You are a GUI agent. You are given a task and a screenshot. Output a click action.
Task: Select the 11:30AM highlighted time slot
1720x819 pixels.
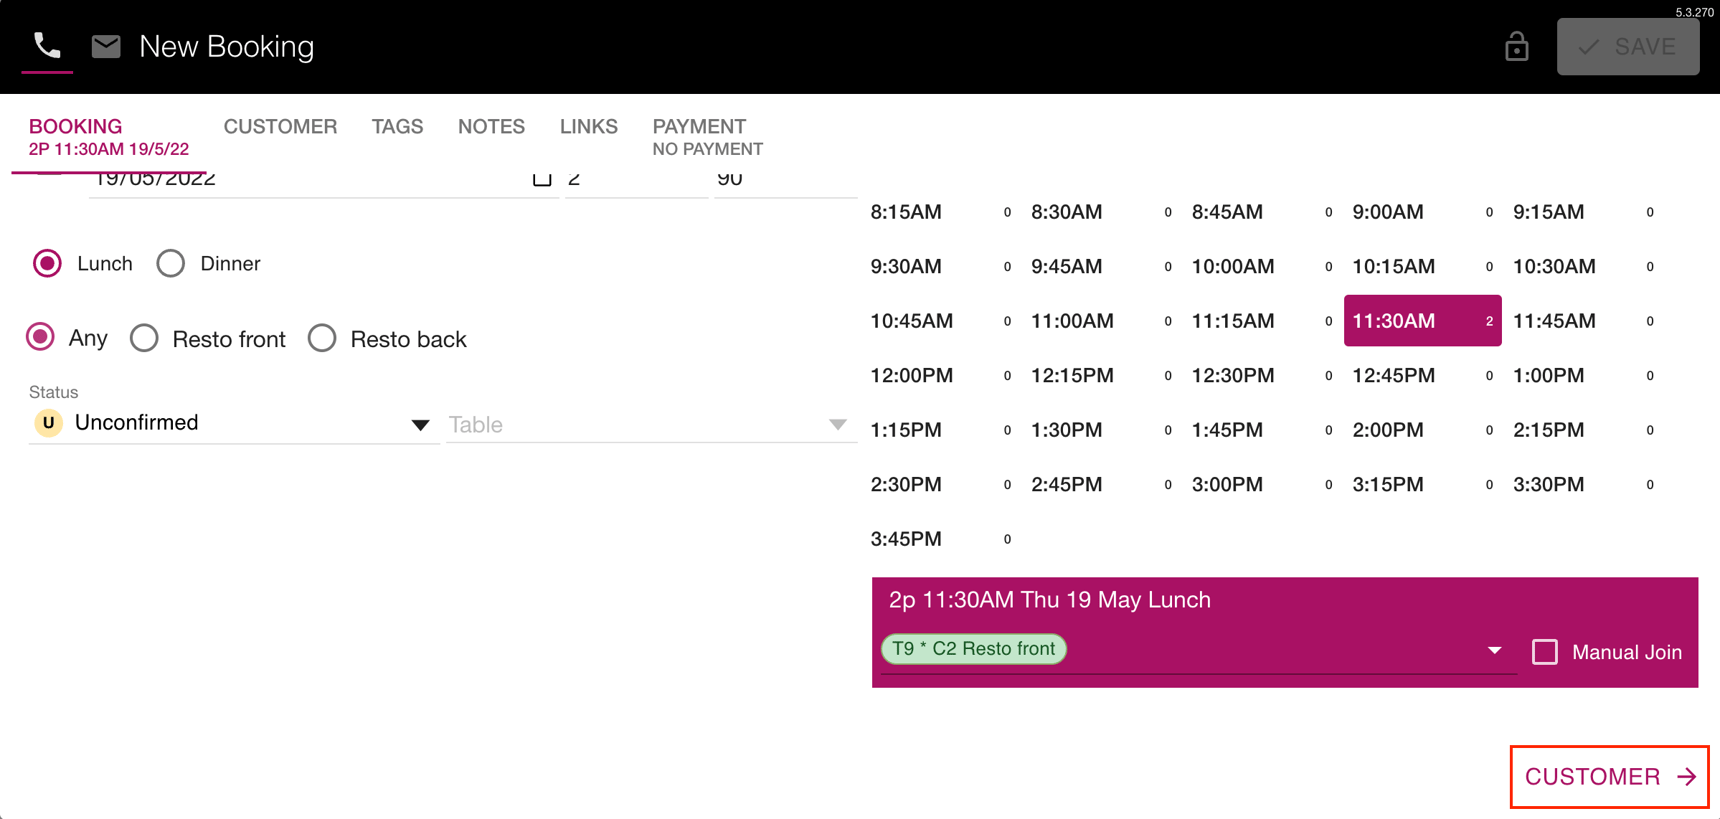click(x=1421, y=321)
